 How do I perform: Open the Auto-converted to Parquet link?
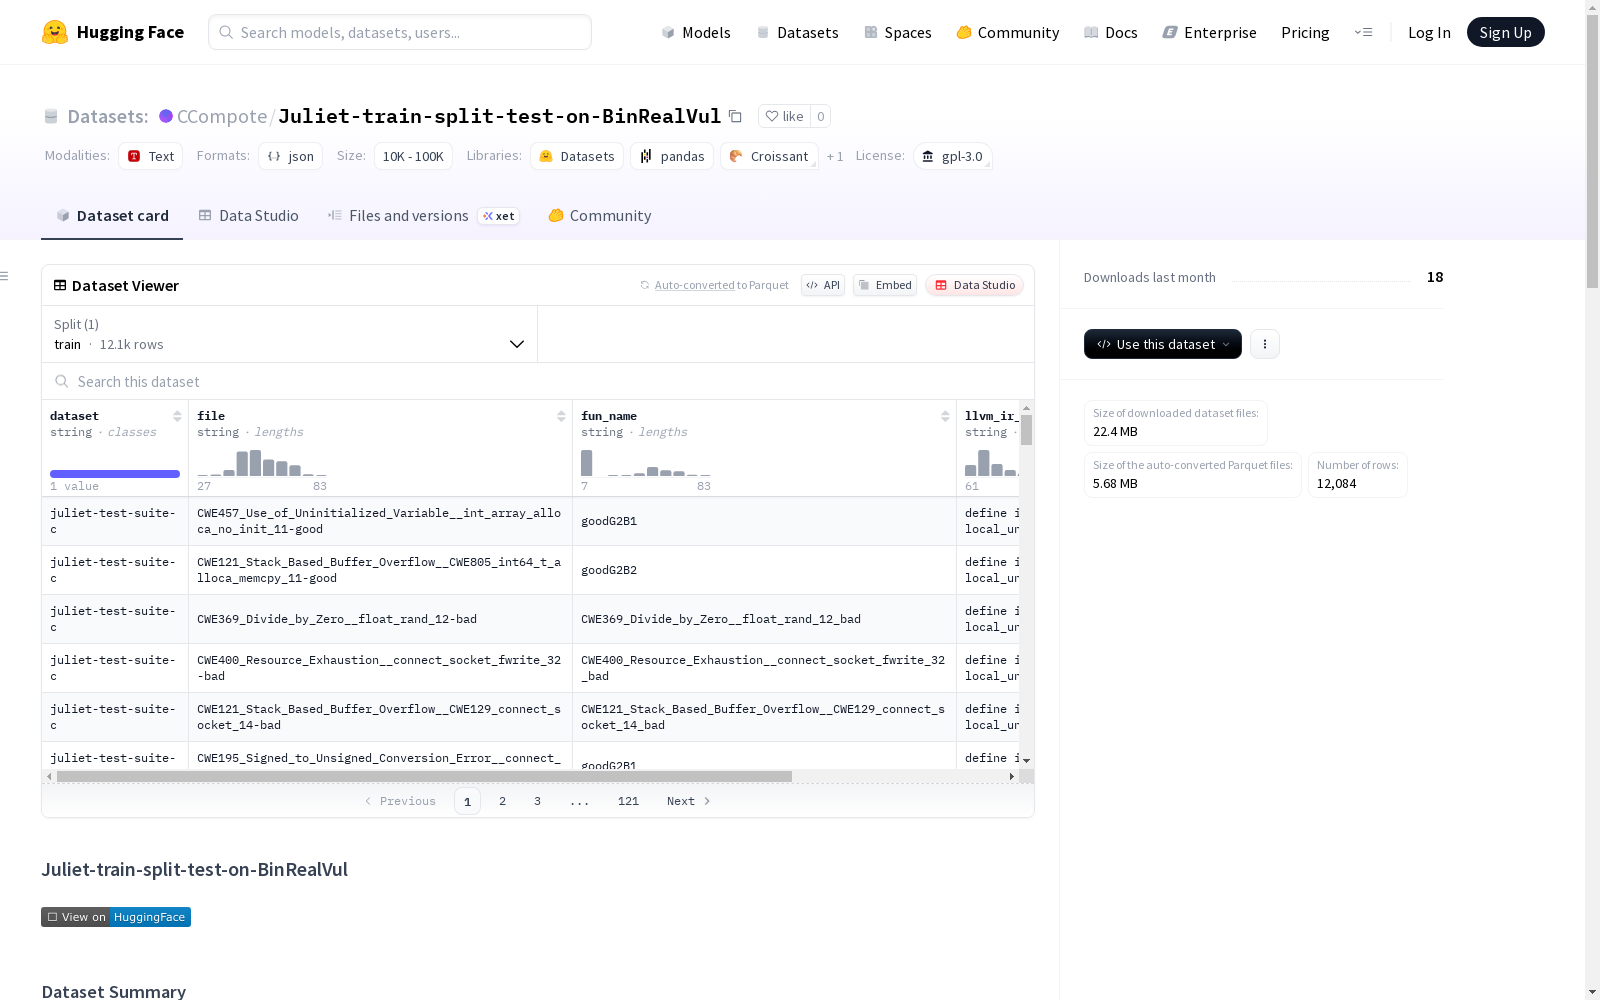click(x=714, y=285)
